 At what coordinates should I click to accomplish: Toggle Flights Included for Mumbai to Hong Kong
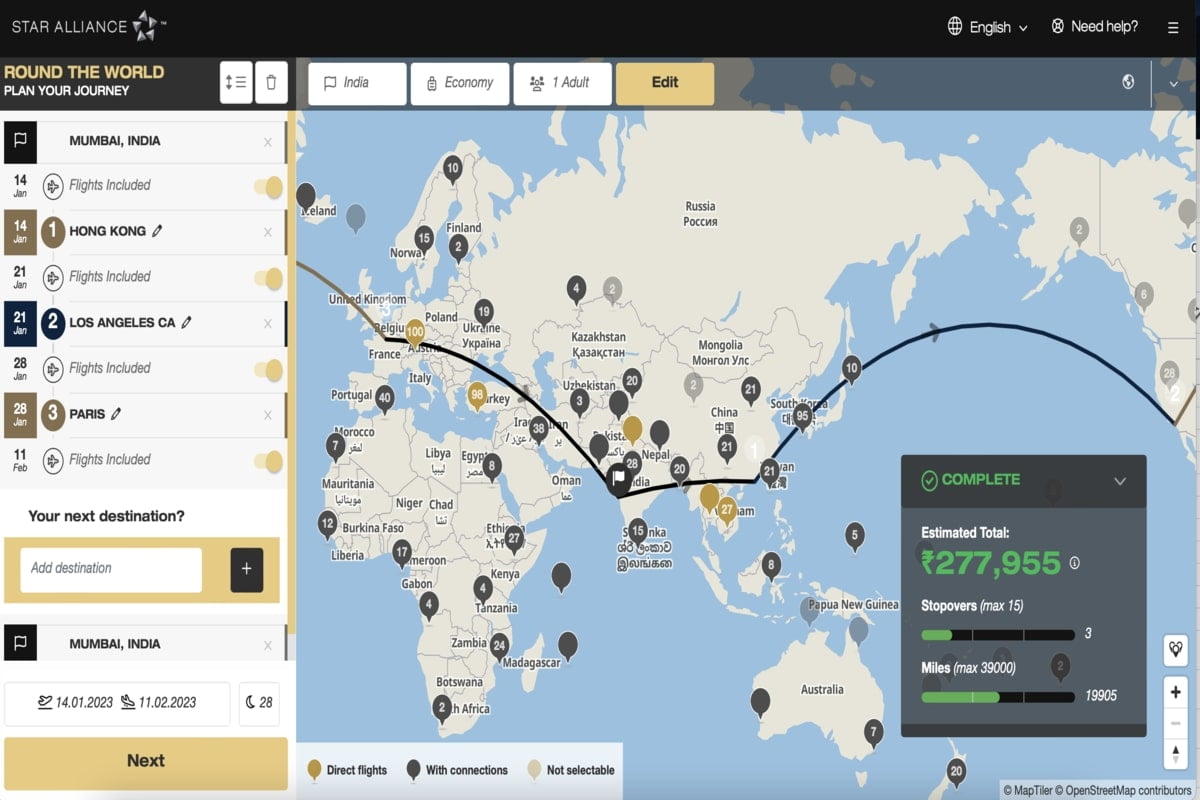coord(268,186)
